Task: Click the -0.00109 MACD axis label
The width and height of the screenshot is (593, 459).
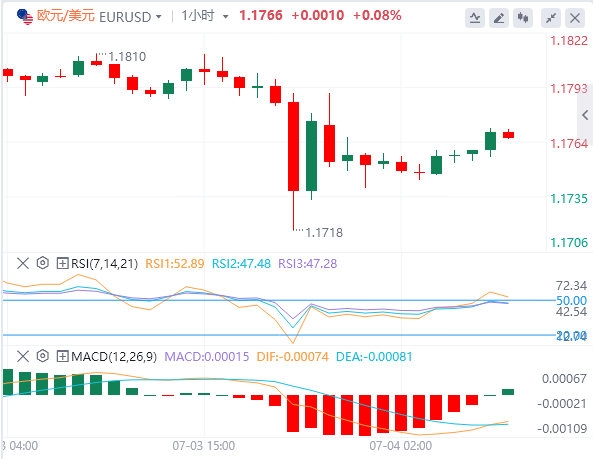Action: point(562,429)
